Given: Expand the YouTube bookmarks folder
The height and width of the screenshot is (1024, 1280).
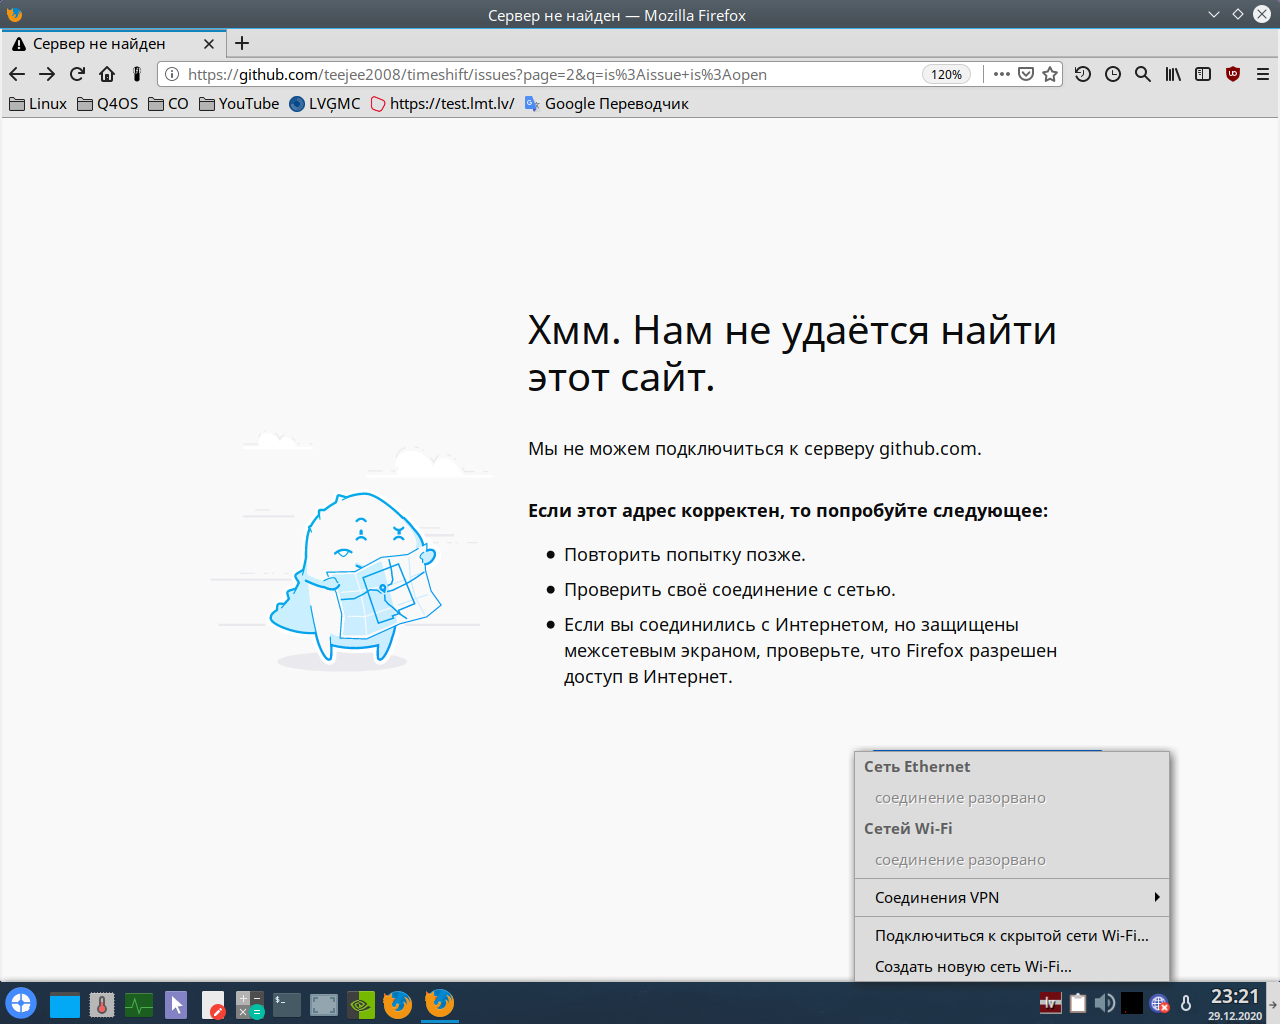Looking at the screenshot, I should (x=239, y=104).
